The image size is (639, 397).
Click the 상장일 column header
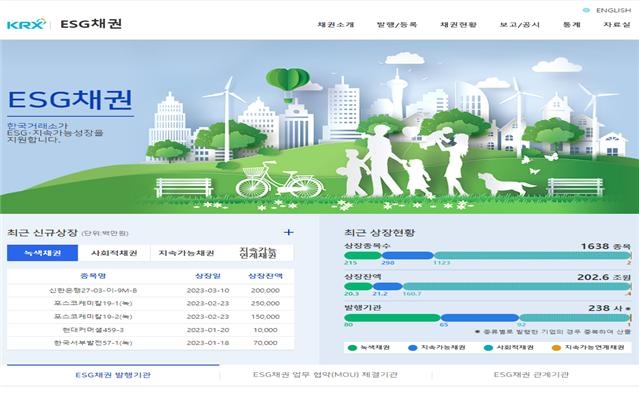pos(208,276)
